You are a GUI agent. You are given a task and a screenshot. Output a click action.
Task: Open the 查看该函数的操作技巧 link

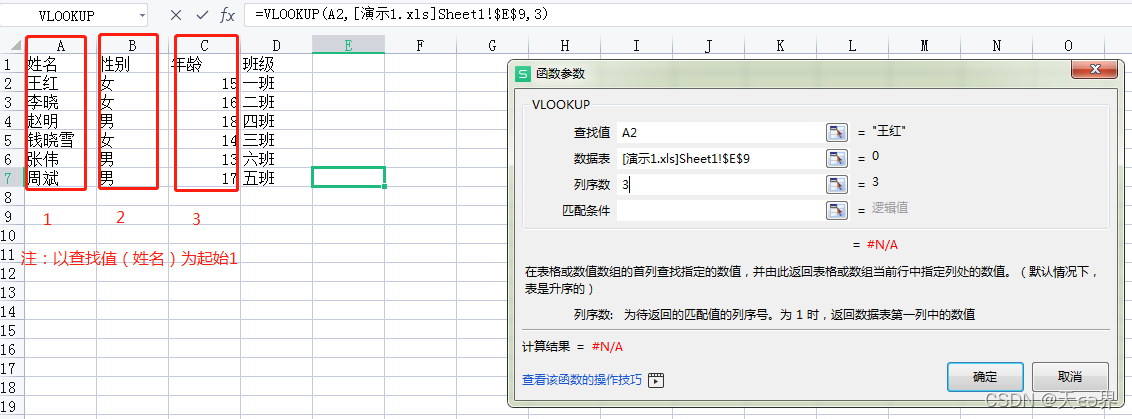tap(582, 380)
